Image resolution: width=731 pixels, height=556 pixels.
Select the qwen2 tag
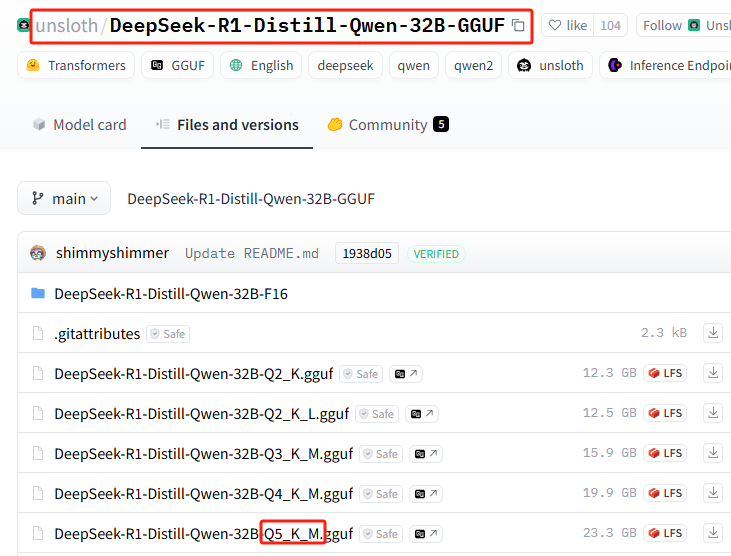coord(473,65)
